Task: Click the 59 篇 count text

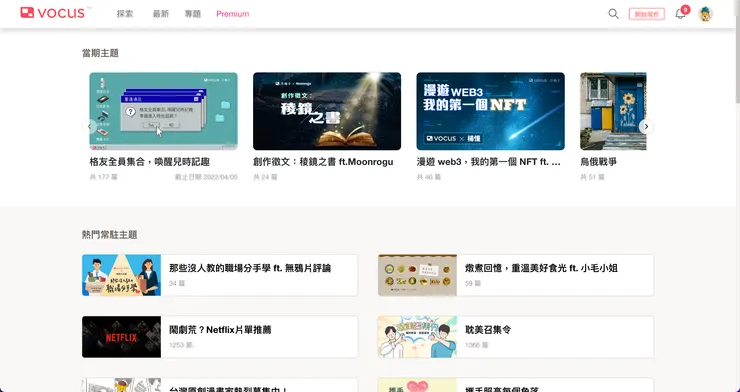Action: coord(473,284)
